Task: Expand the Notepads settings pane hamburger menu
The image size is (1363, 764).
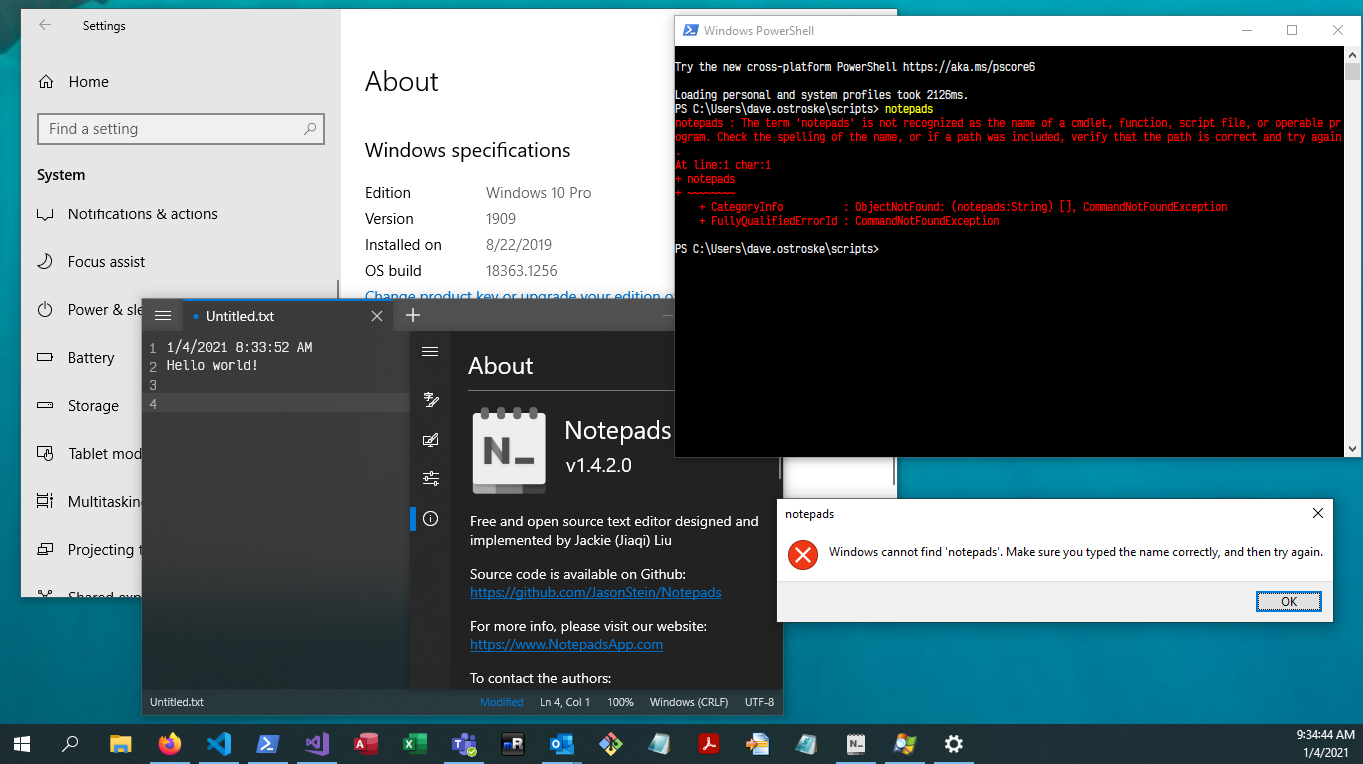Action: click(431, 351)
